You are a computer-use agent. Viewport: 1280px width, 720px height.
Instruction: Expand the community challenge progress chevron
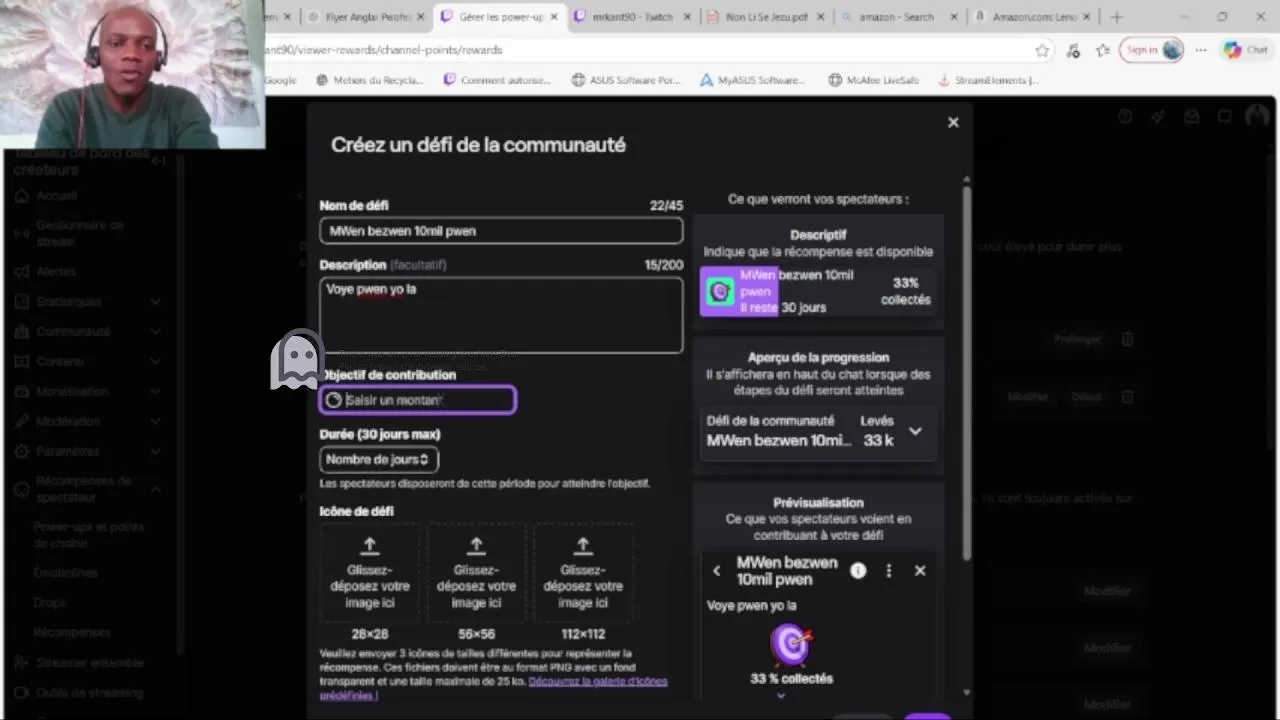click(x=915, y=431)
